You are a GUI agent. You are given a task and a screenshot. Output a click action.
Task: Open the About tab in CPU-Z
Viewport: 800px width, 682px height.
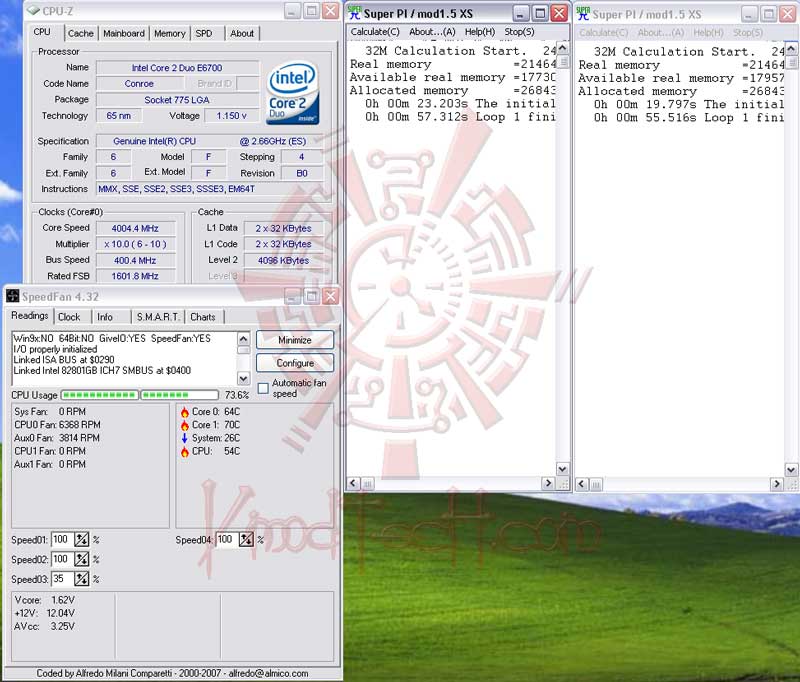tap(242, 34)
